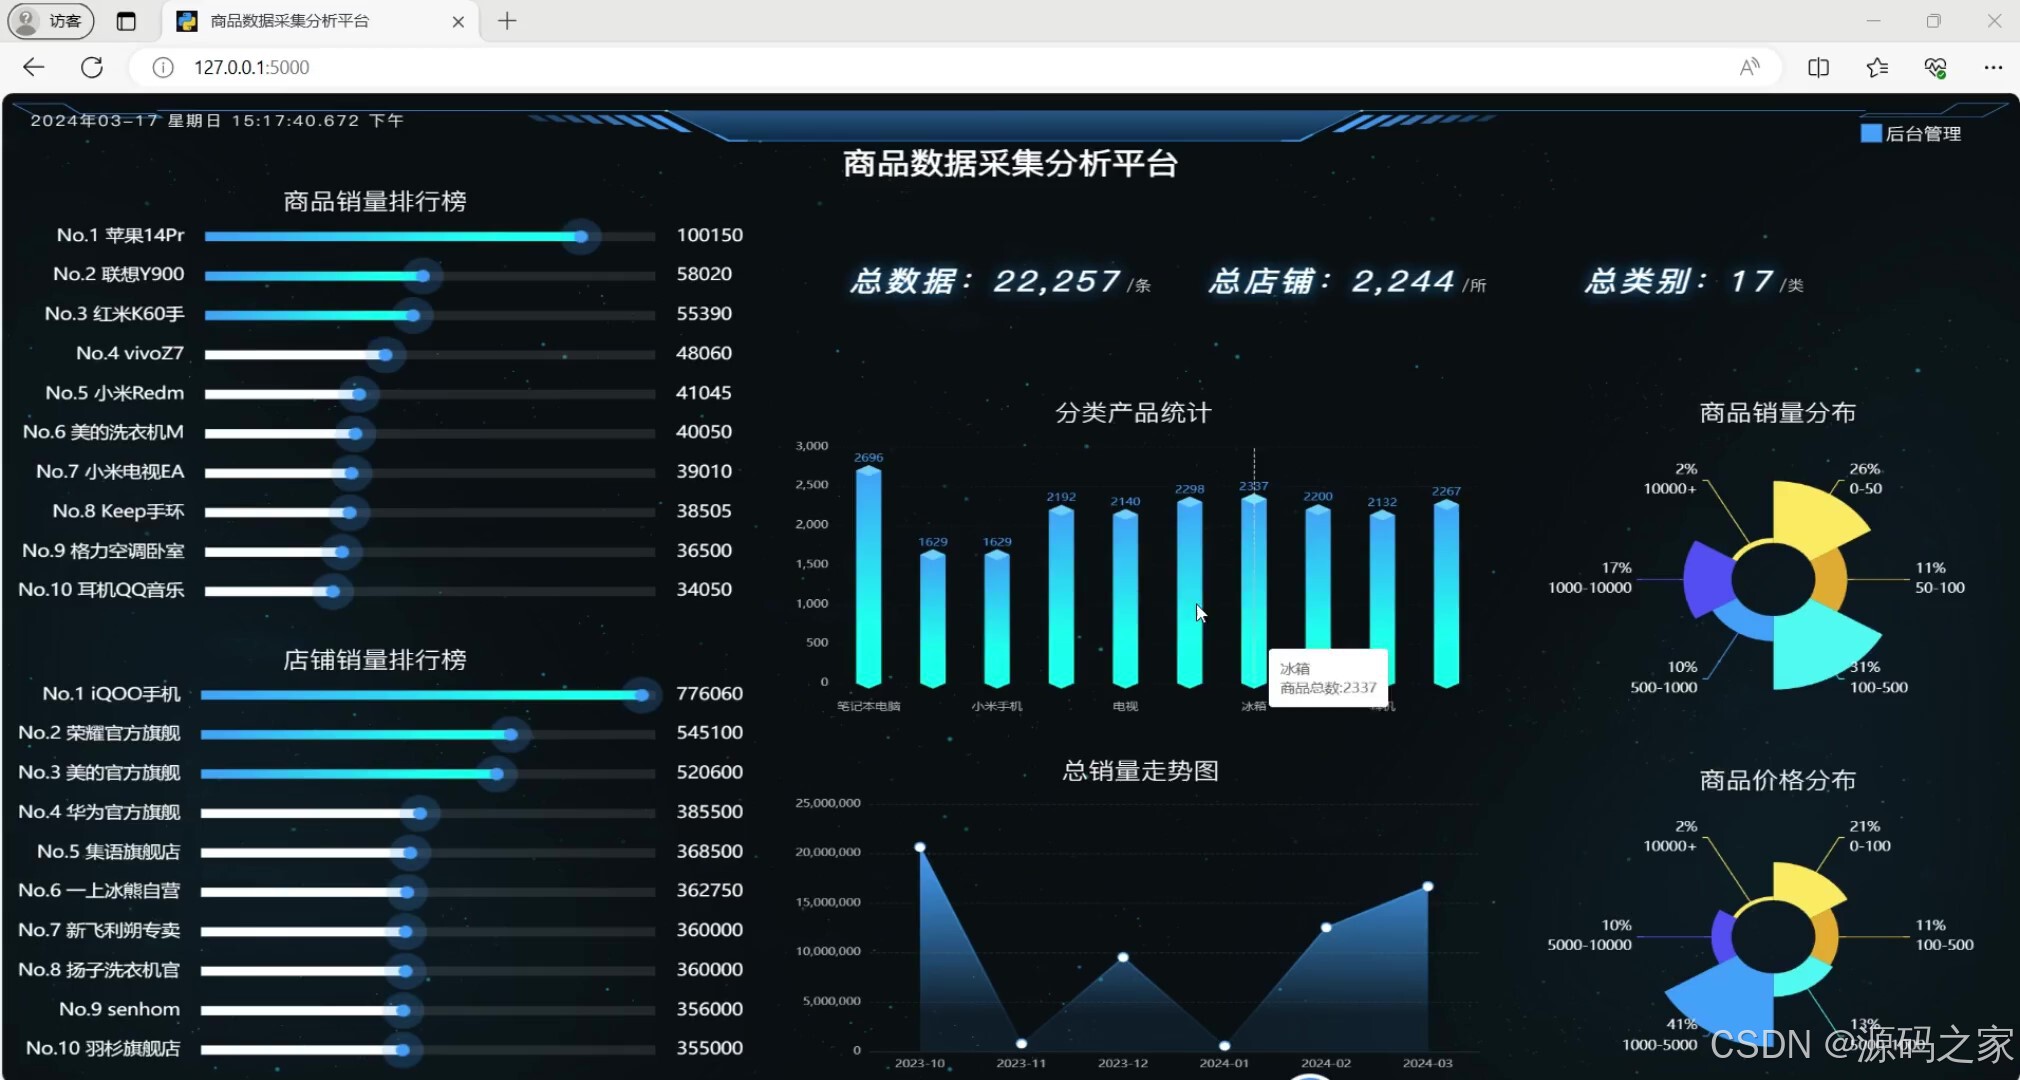Click the 2023-10 point on trend line
The image size is (2020, 1080).
coord(920,848)
